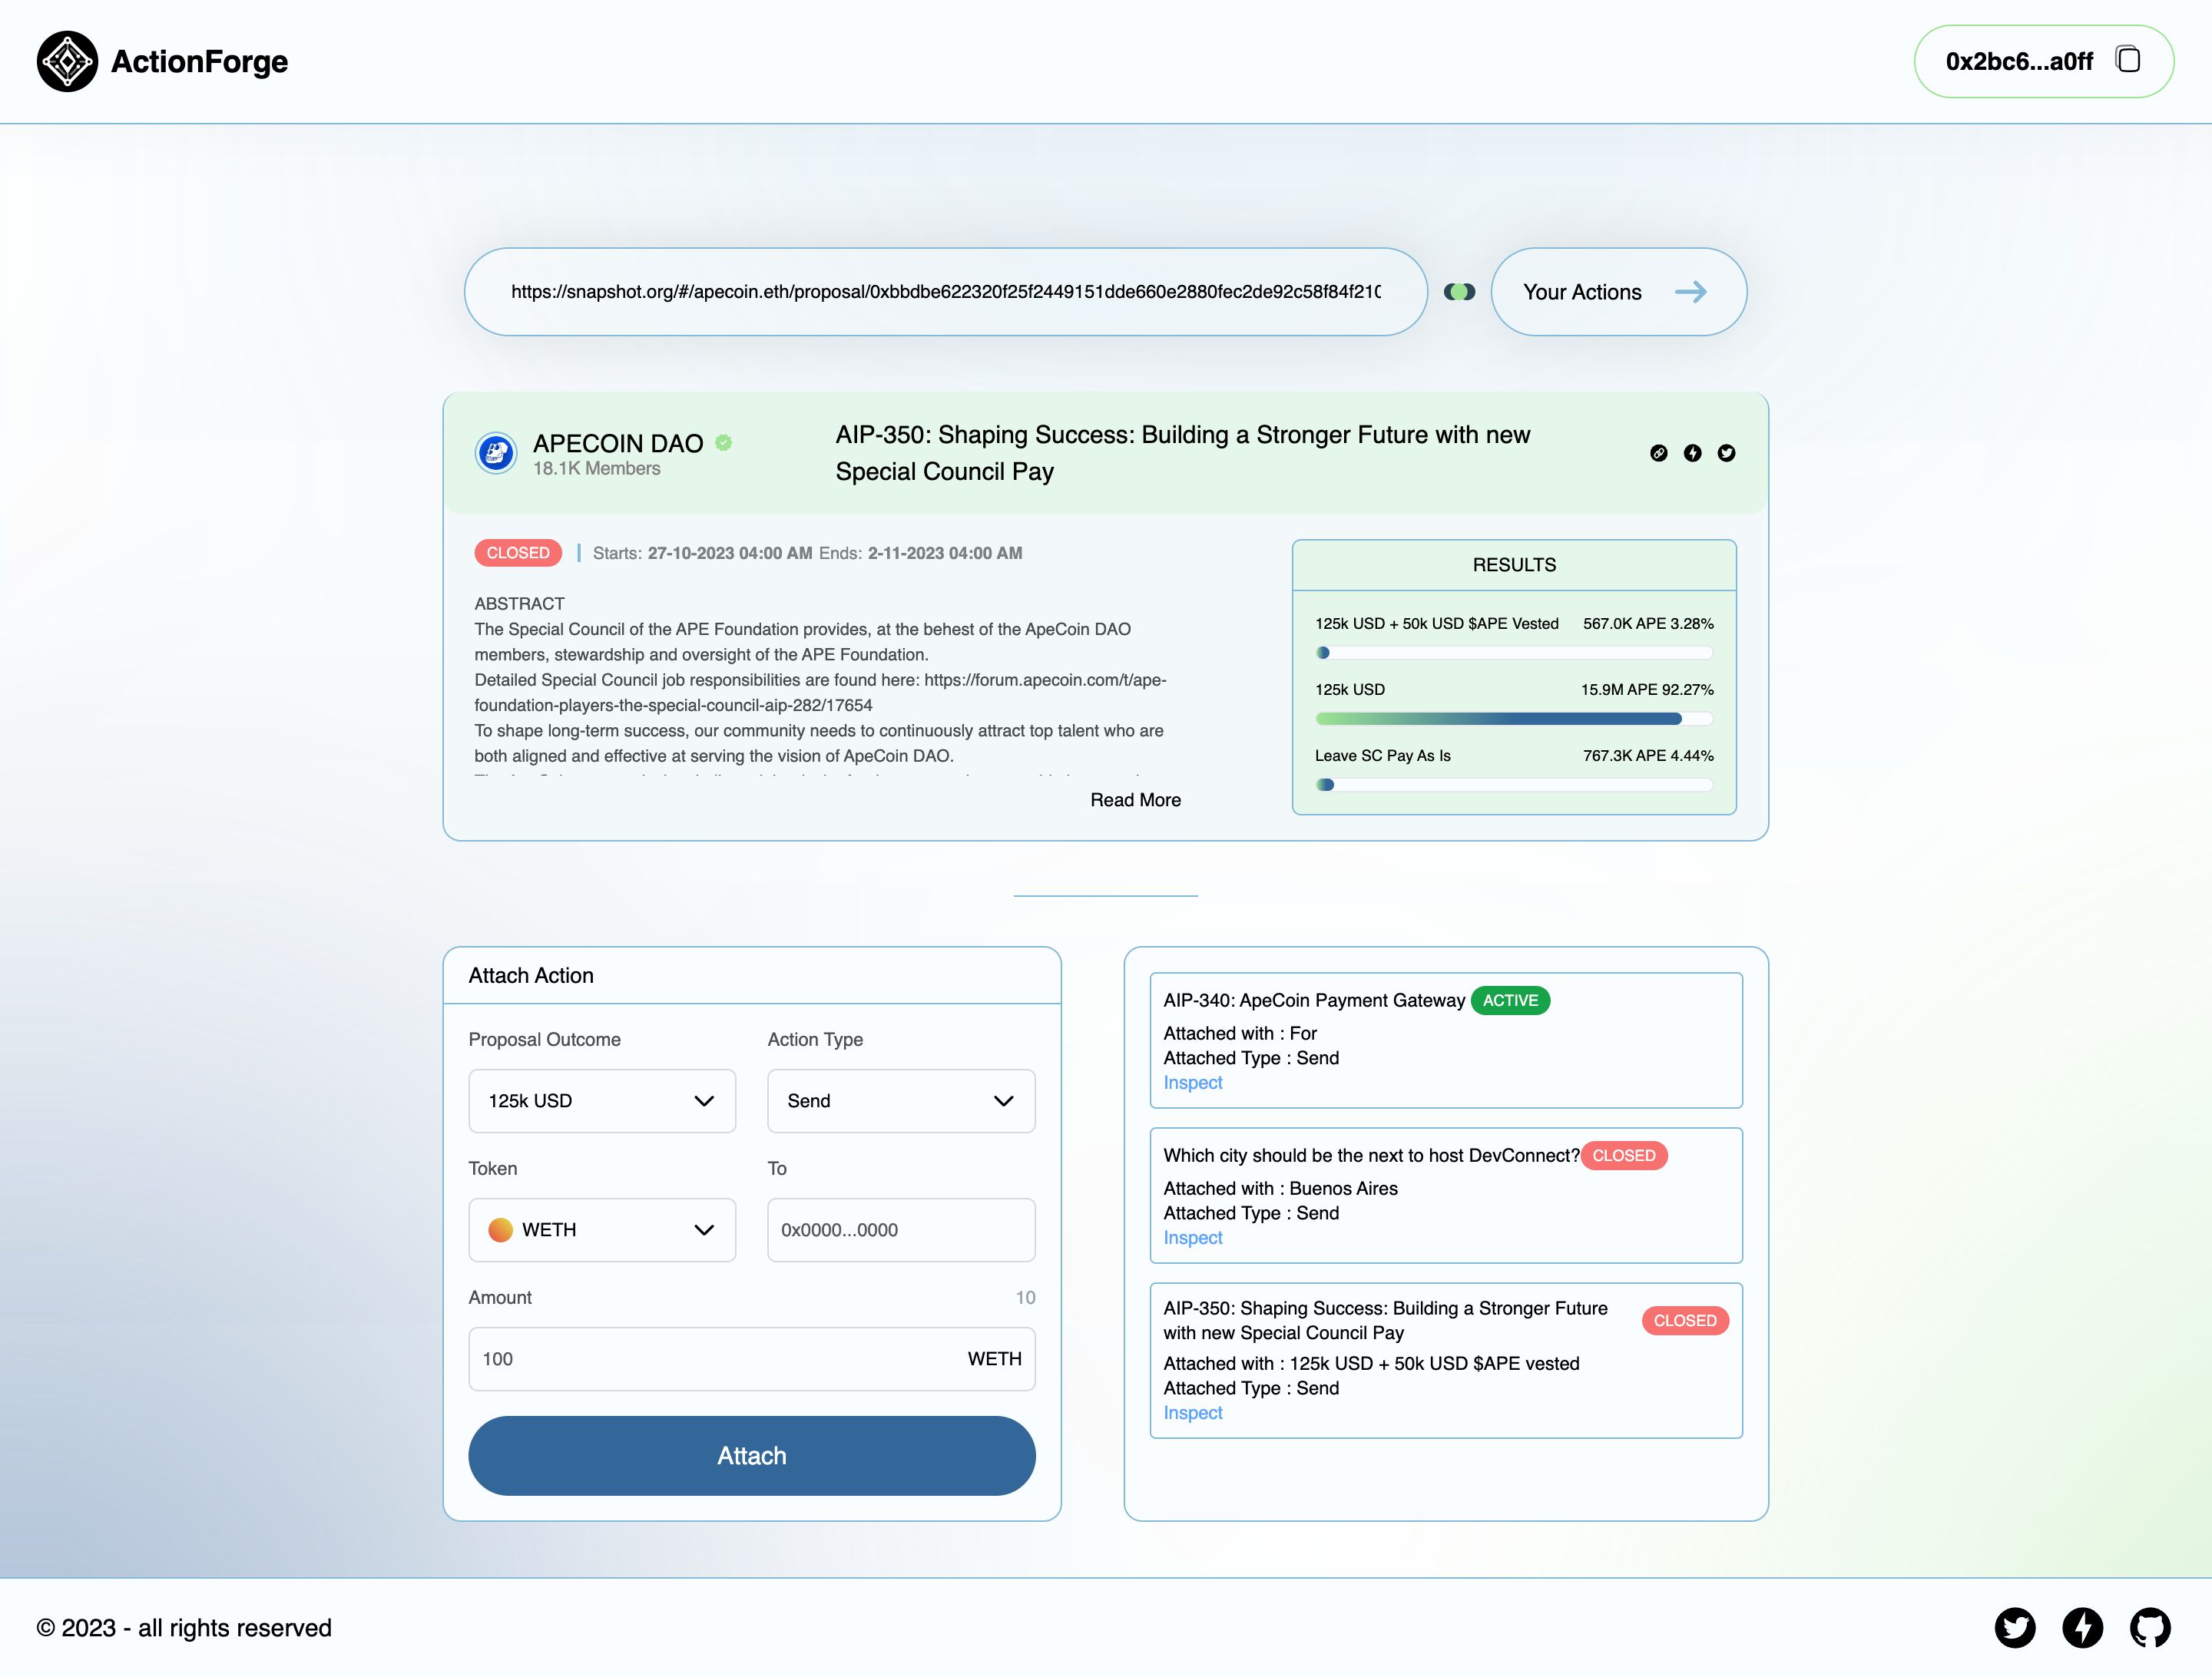This screenshot has width=2212, height=1677.
Task: Click the Leave SC Pay As Is result bar
Action: [1514, 785]
